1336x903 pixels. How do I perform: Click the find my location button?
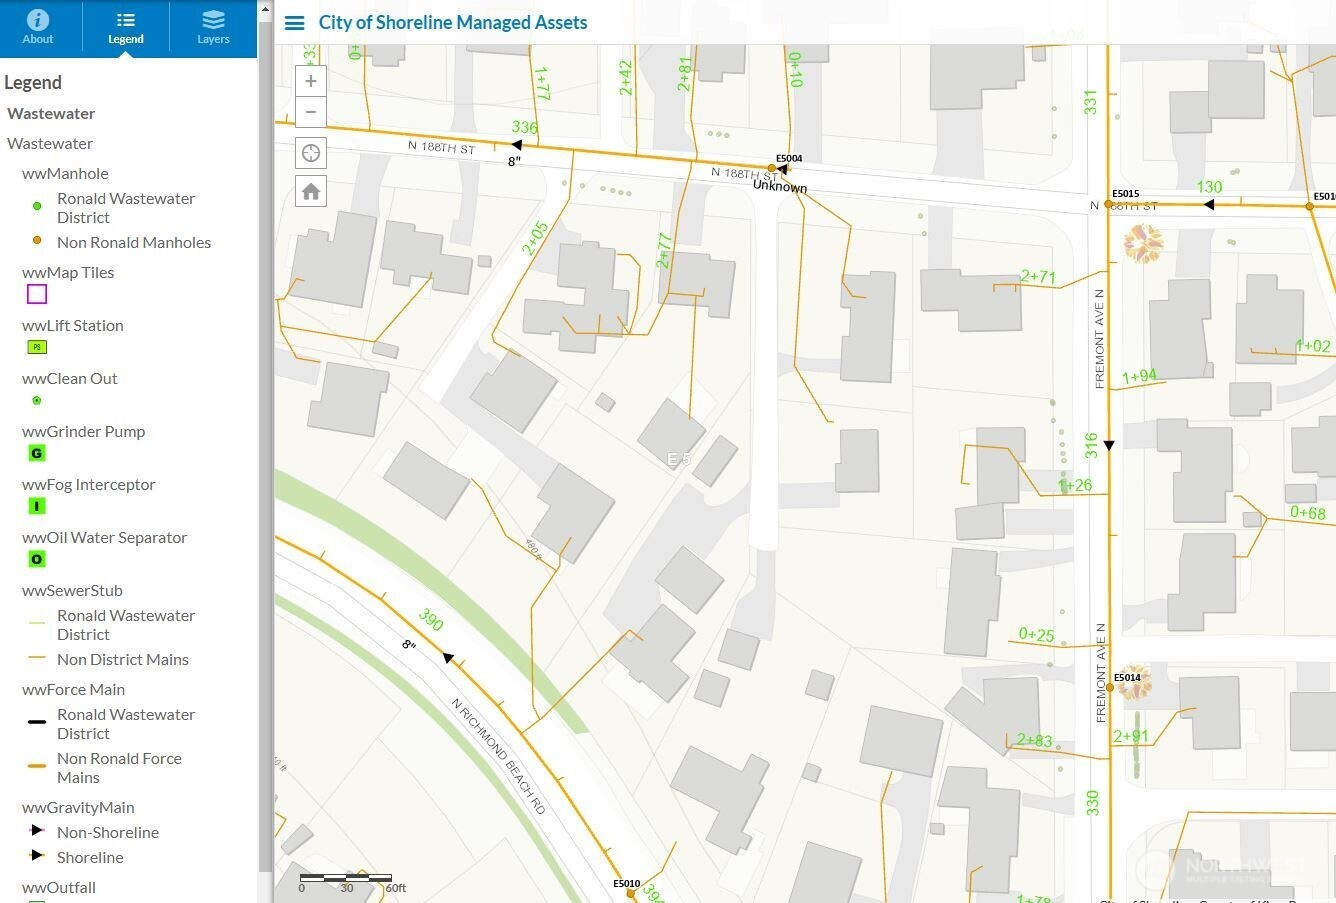pos(311,153)
